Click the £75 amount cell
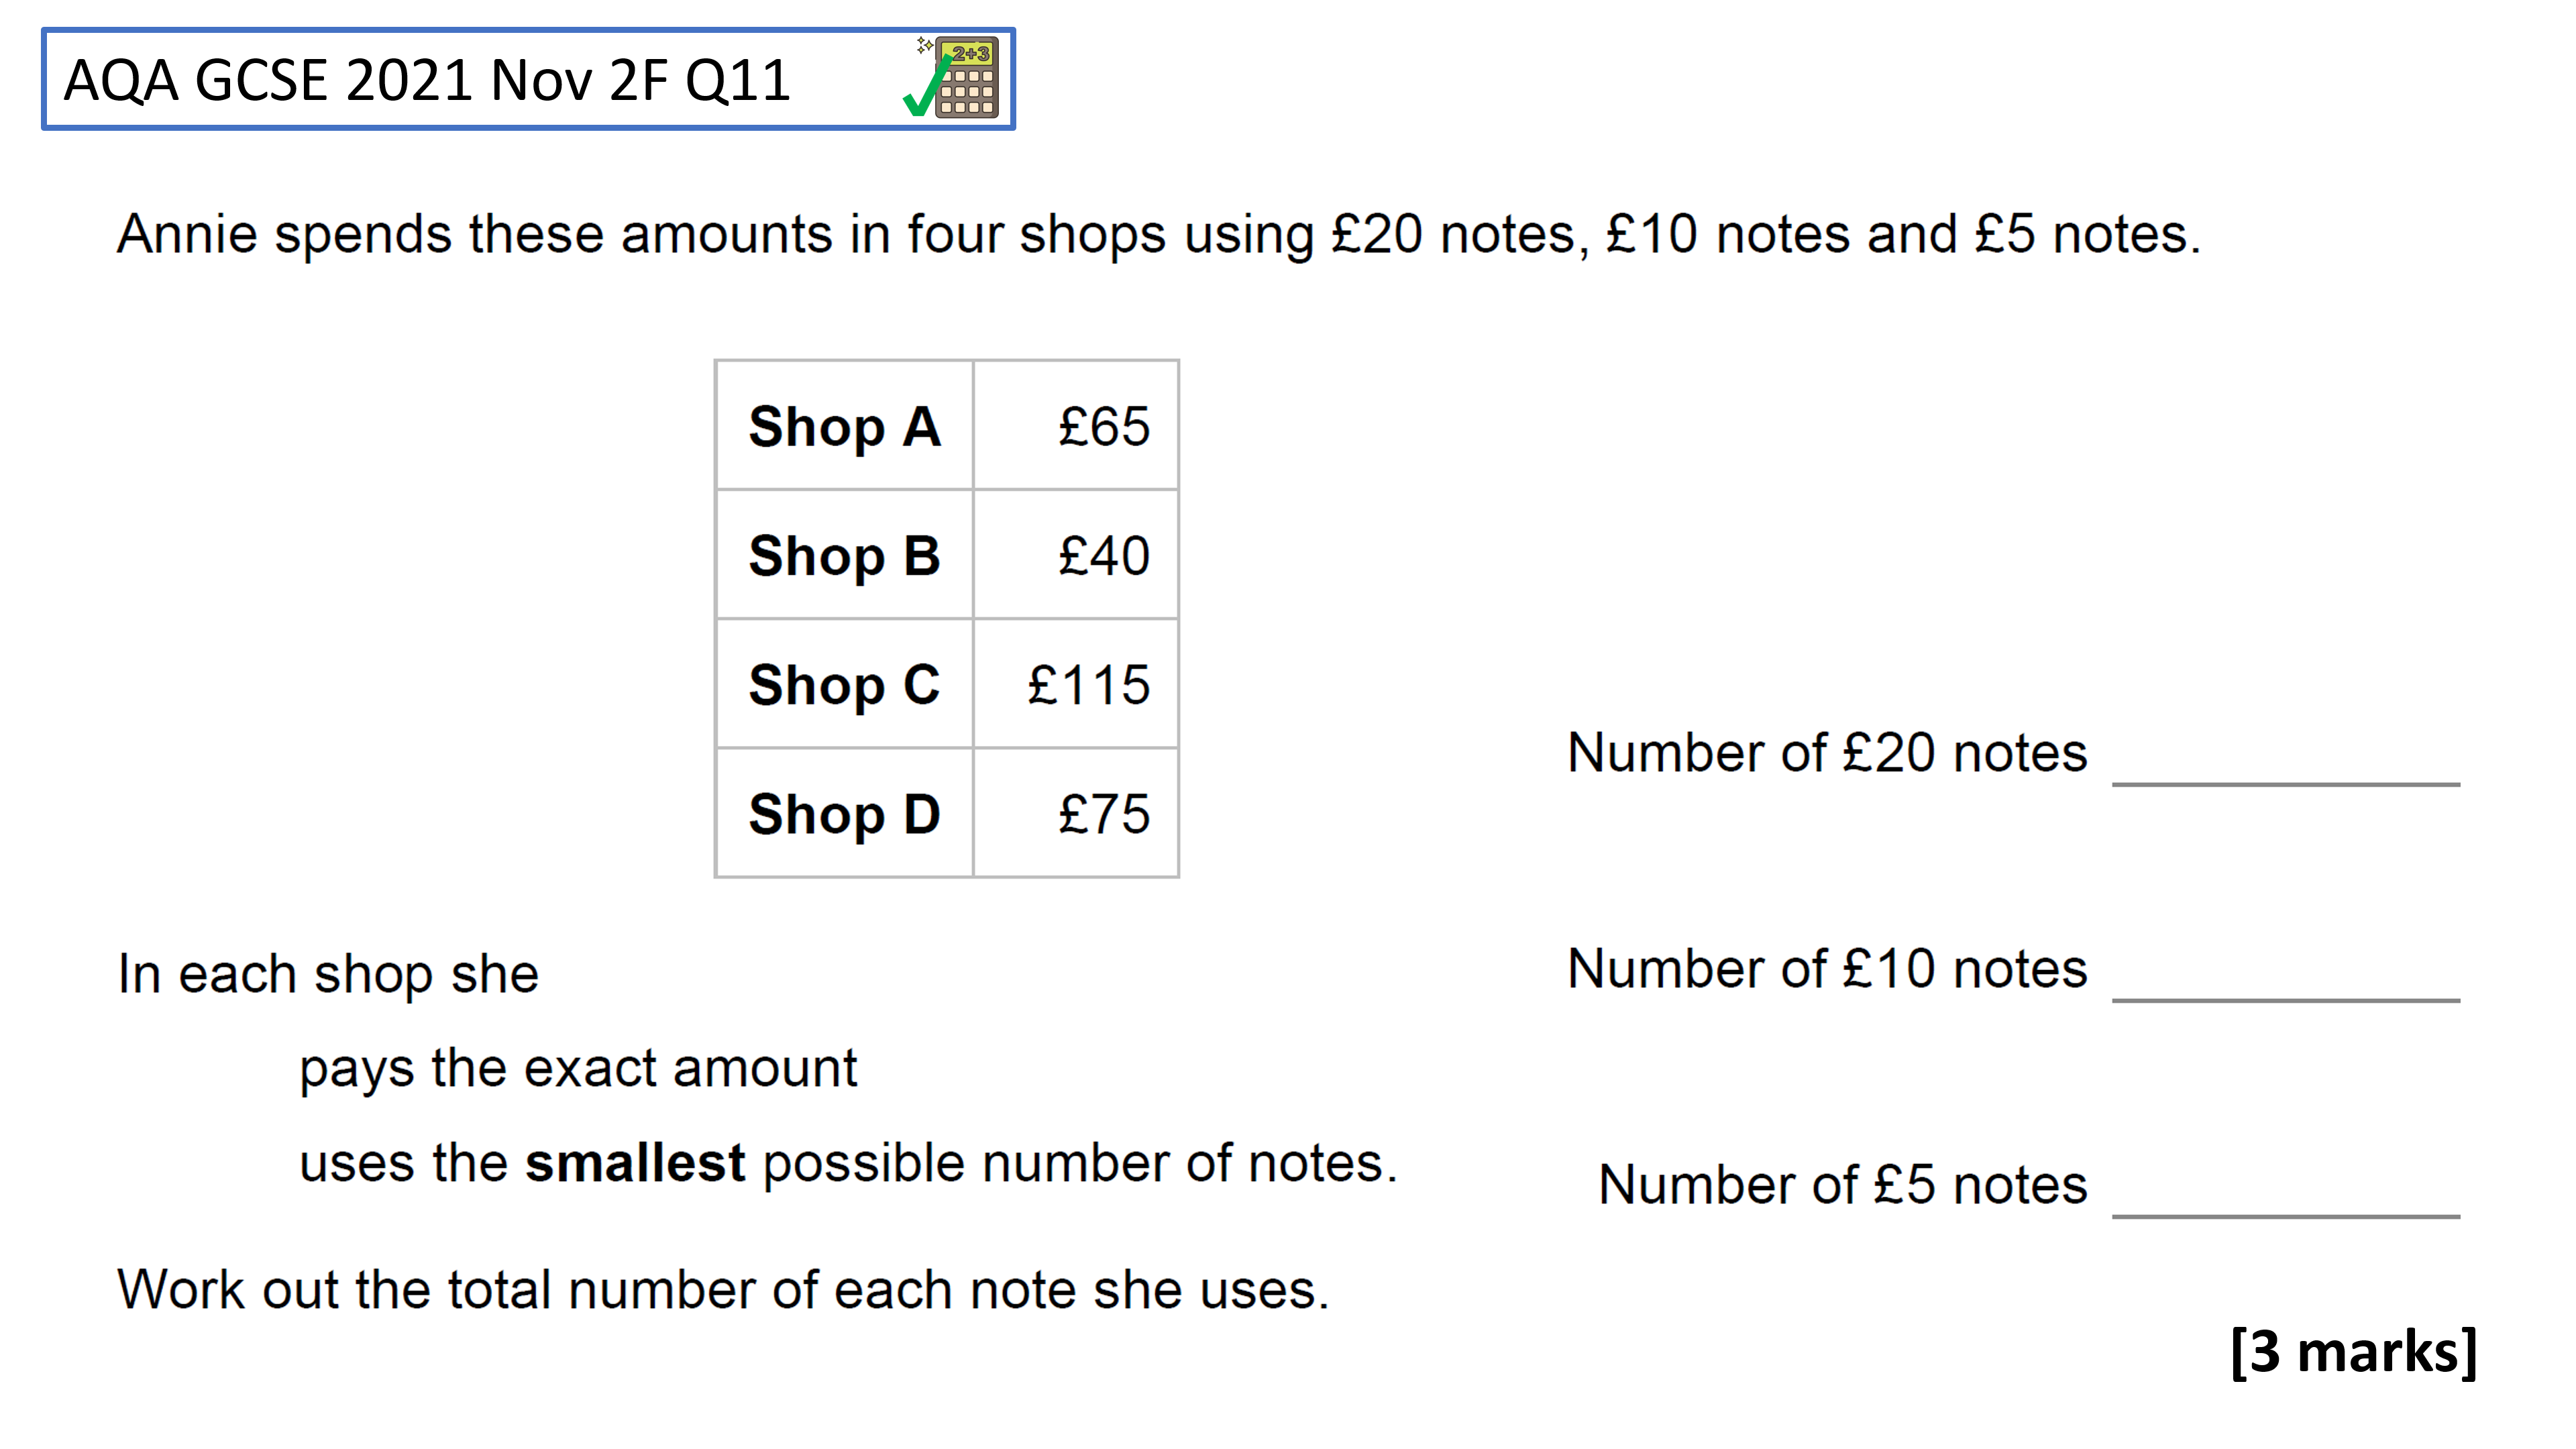Screen dimensions: 2576x1449 tap(1076, 813)
